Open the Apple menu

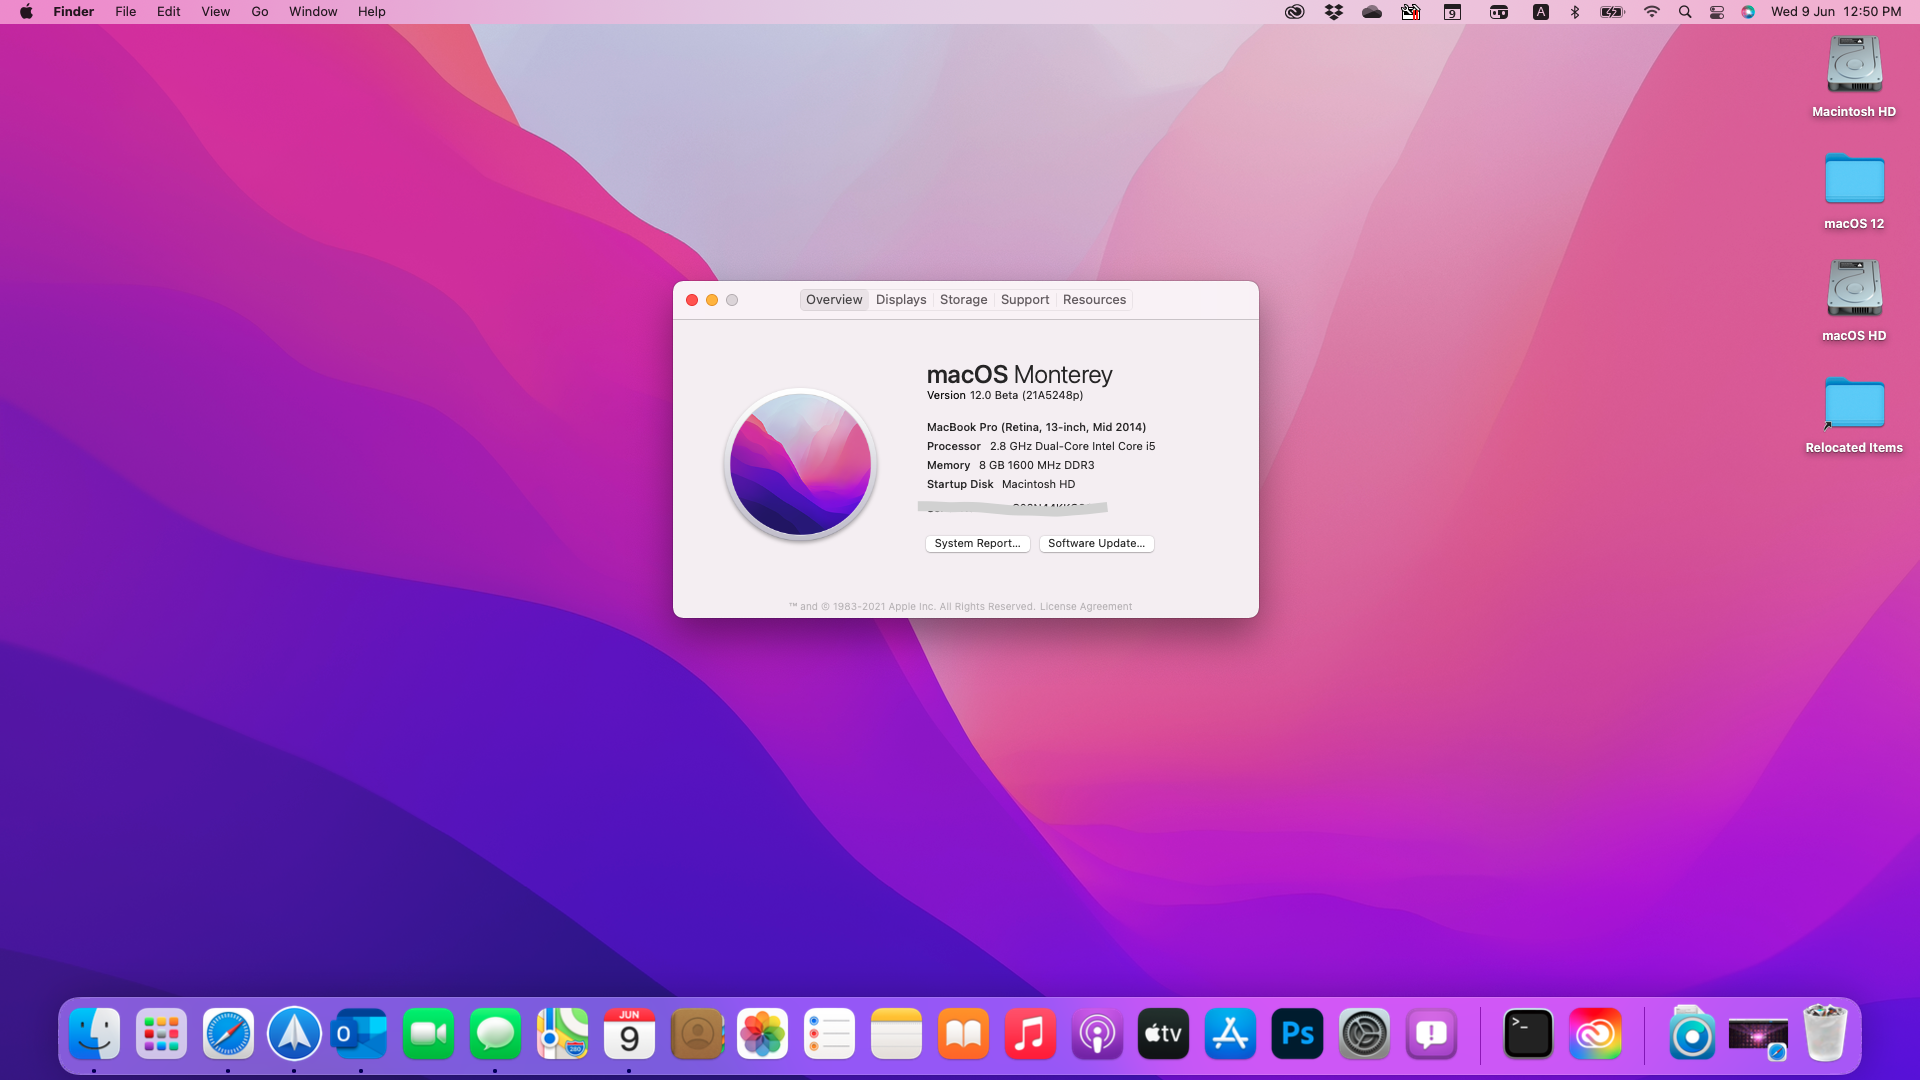(x=26, y=12)
